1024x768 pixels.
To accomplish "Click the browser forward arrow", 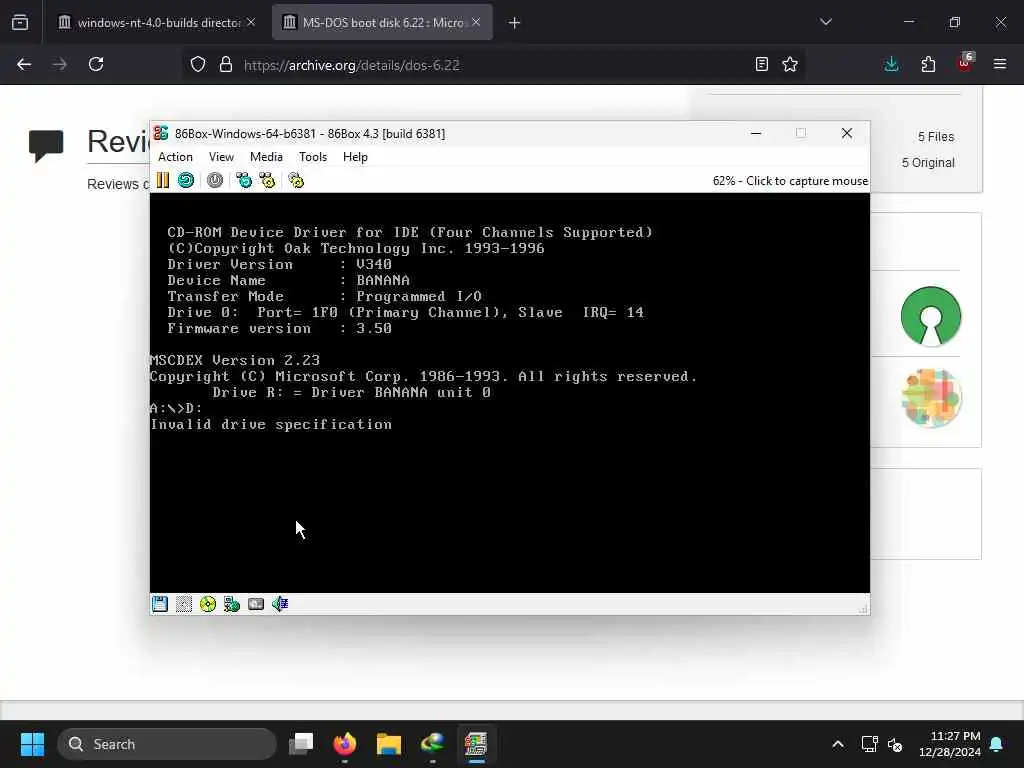I will (60, 65).
